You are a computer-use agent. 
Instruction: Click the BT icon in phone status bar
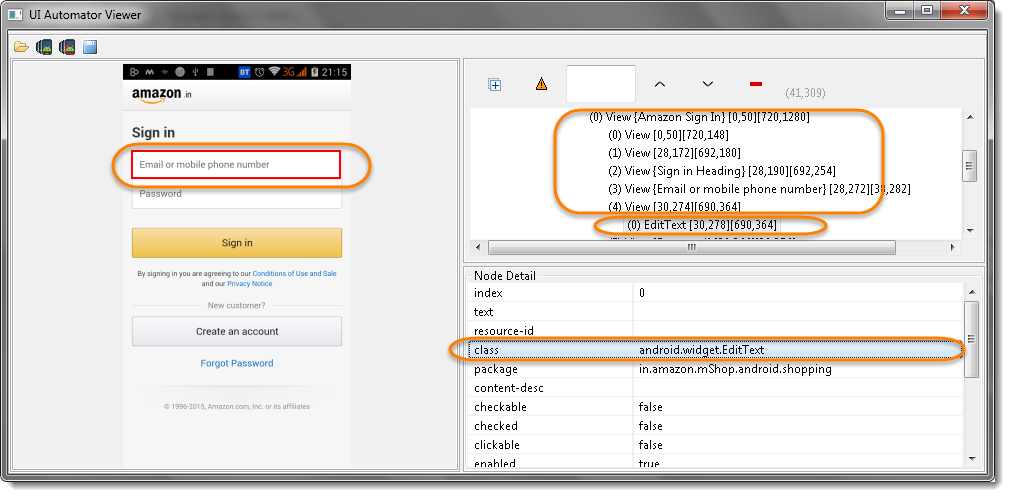pyautogui.click(x=244, y=72)
